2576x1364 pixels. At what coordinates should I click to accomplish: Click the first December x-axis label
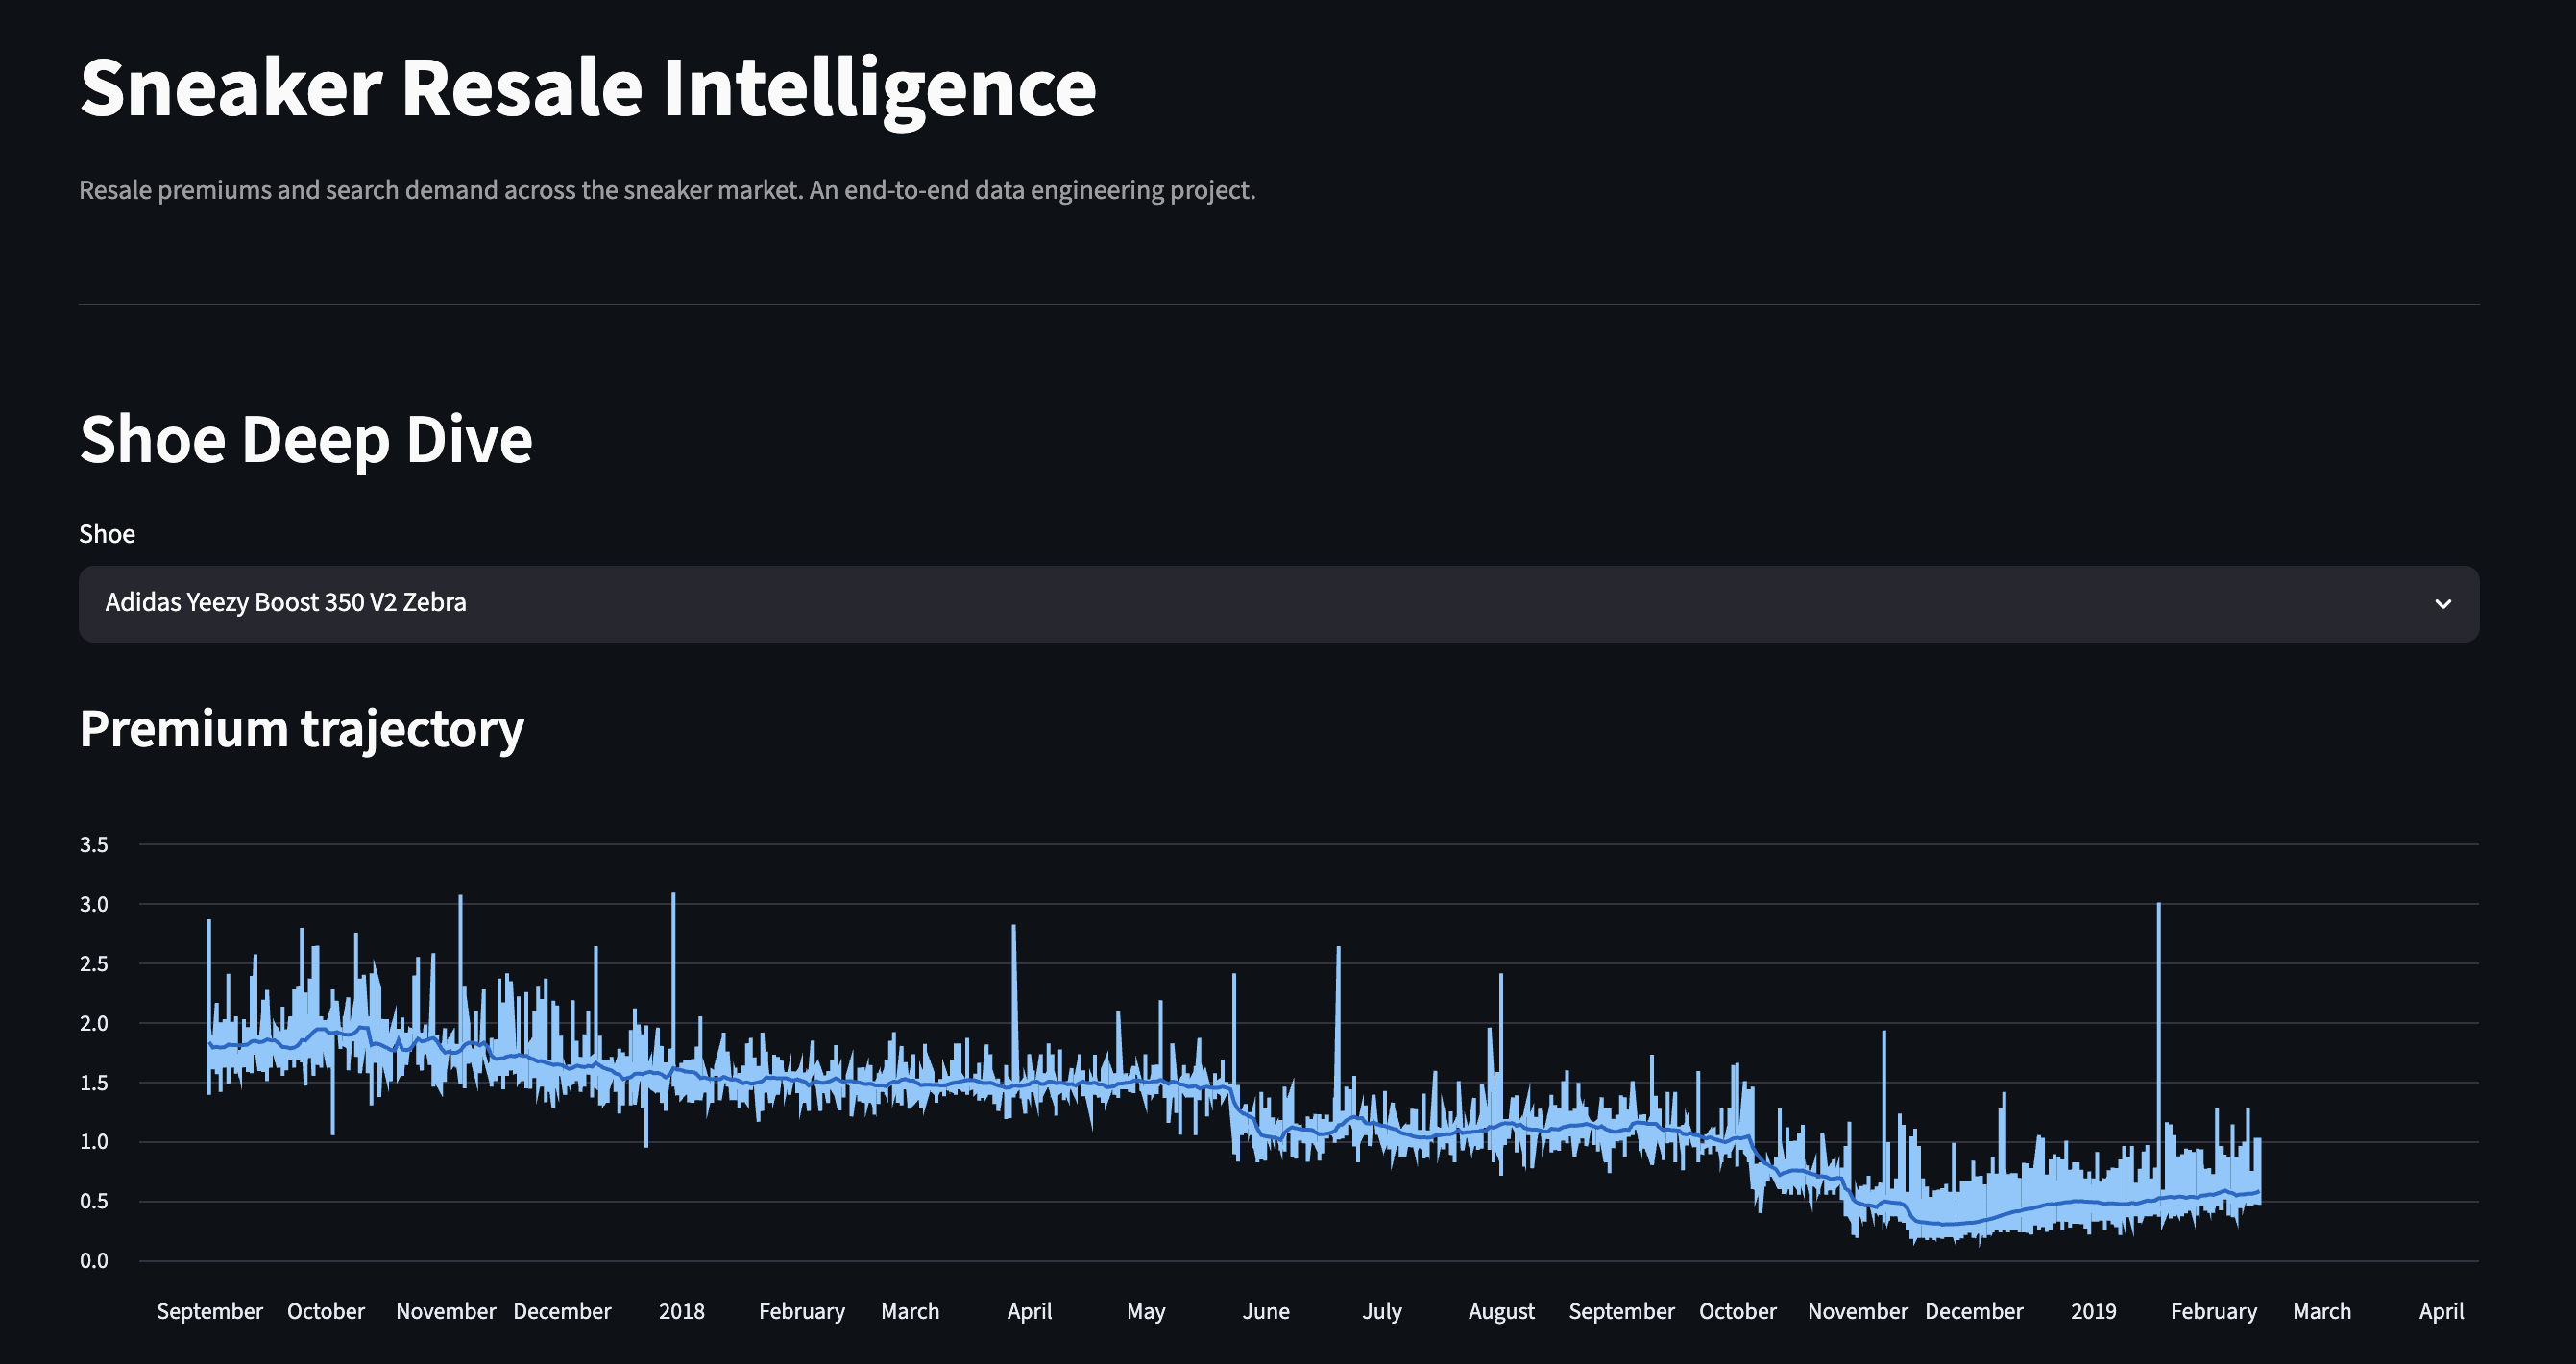click(x=562, y=1311)
